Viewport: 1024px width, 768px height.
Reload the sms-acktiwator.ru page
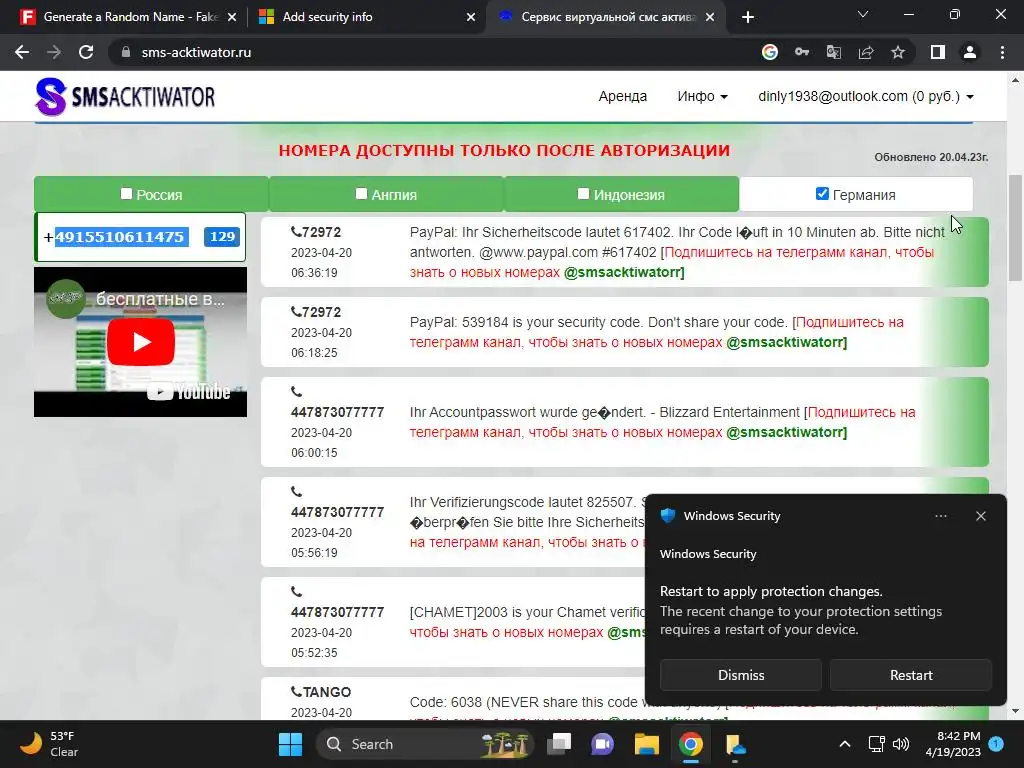[86, 52]
